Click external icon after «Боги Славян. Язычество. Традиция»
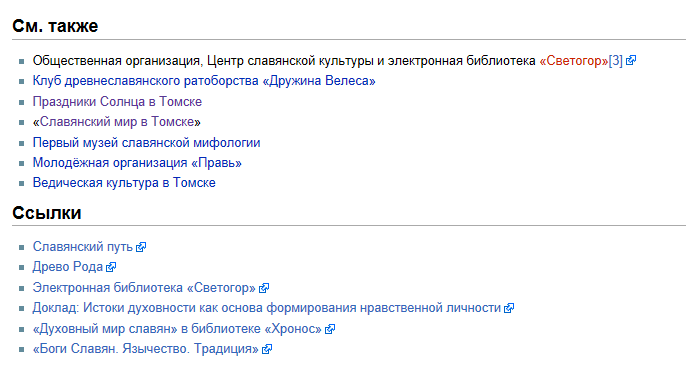The image size is (686, 380). [267, 349]
